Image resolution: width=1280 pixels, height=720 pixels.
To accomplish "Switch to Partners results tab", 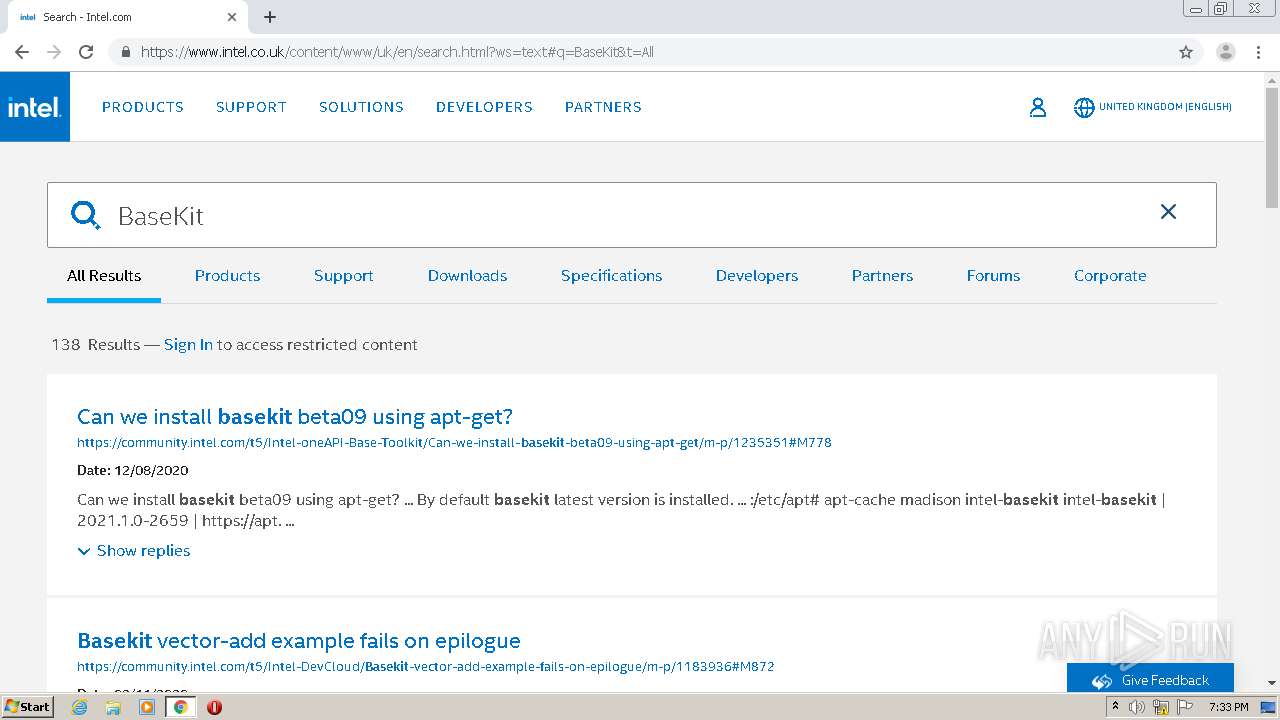I will pyautogui.click(x=882, y=276).
